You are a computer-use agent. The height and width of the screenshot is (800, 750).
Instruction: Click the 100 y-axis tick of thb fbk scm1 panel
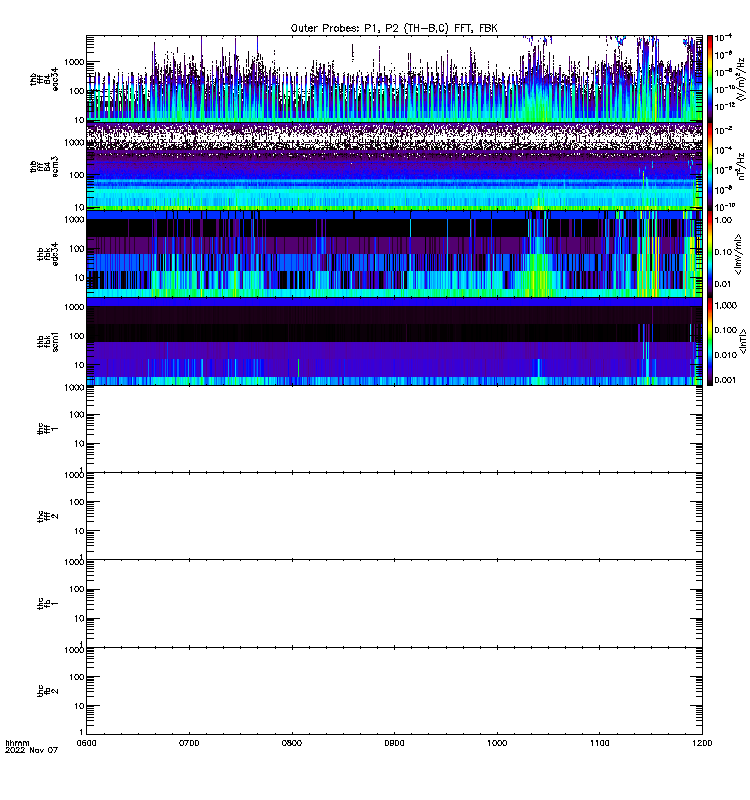(77, 336)
